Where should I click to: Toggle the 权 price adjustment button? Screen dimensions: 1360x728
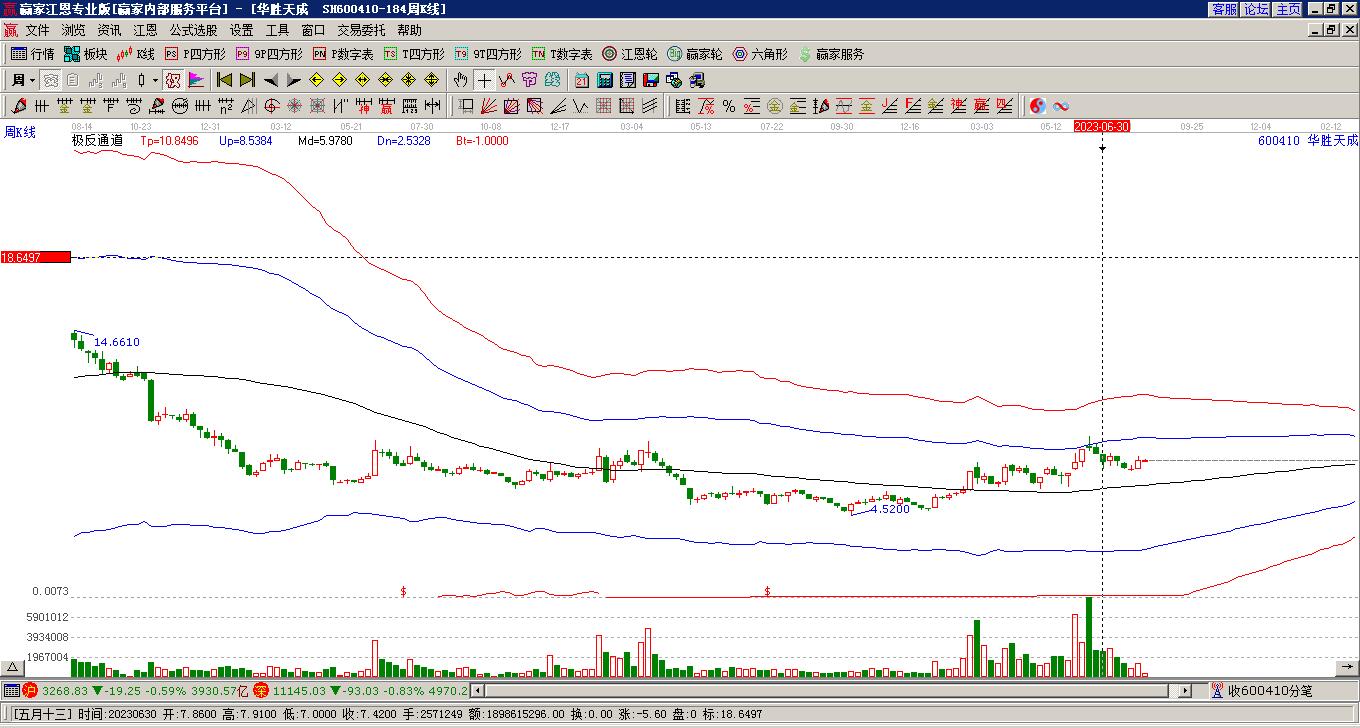tap(172, 80)
